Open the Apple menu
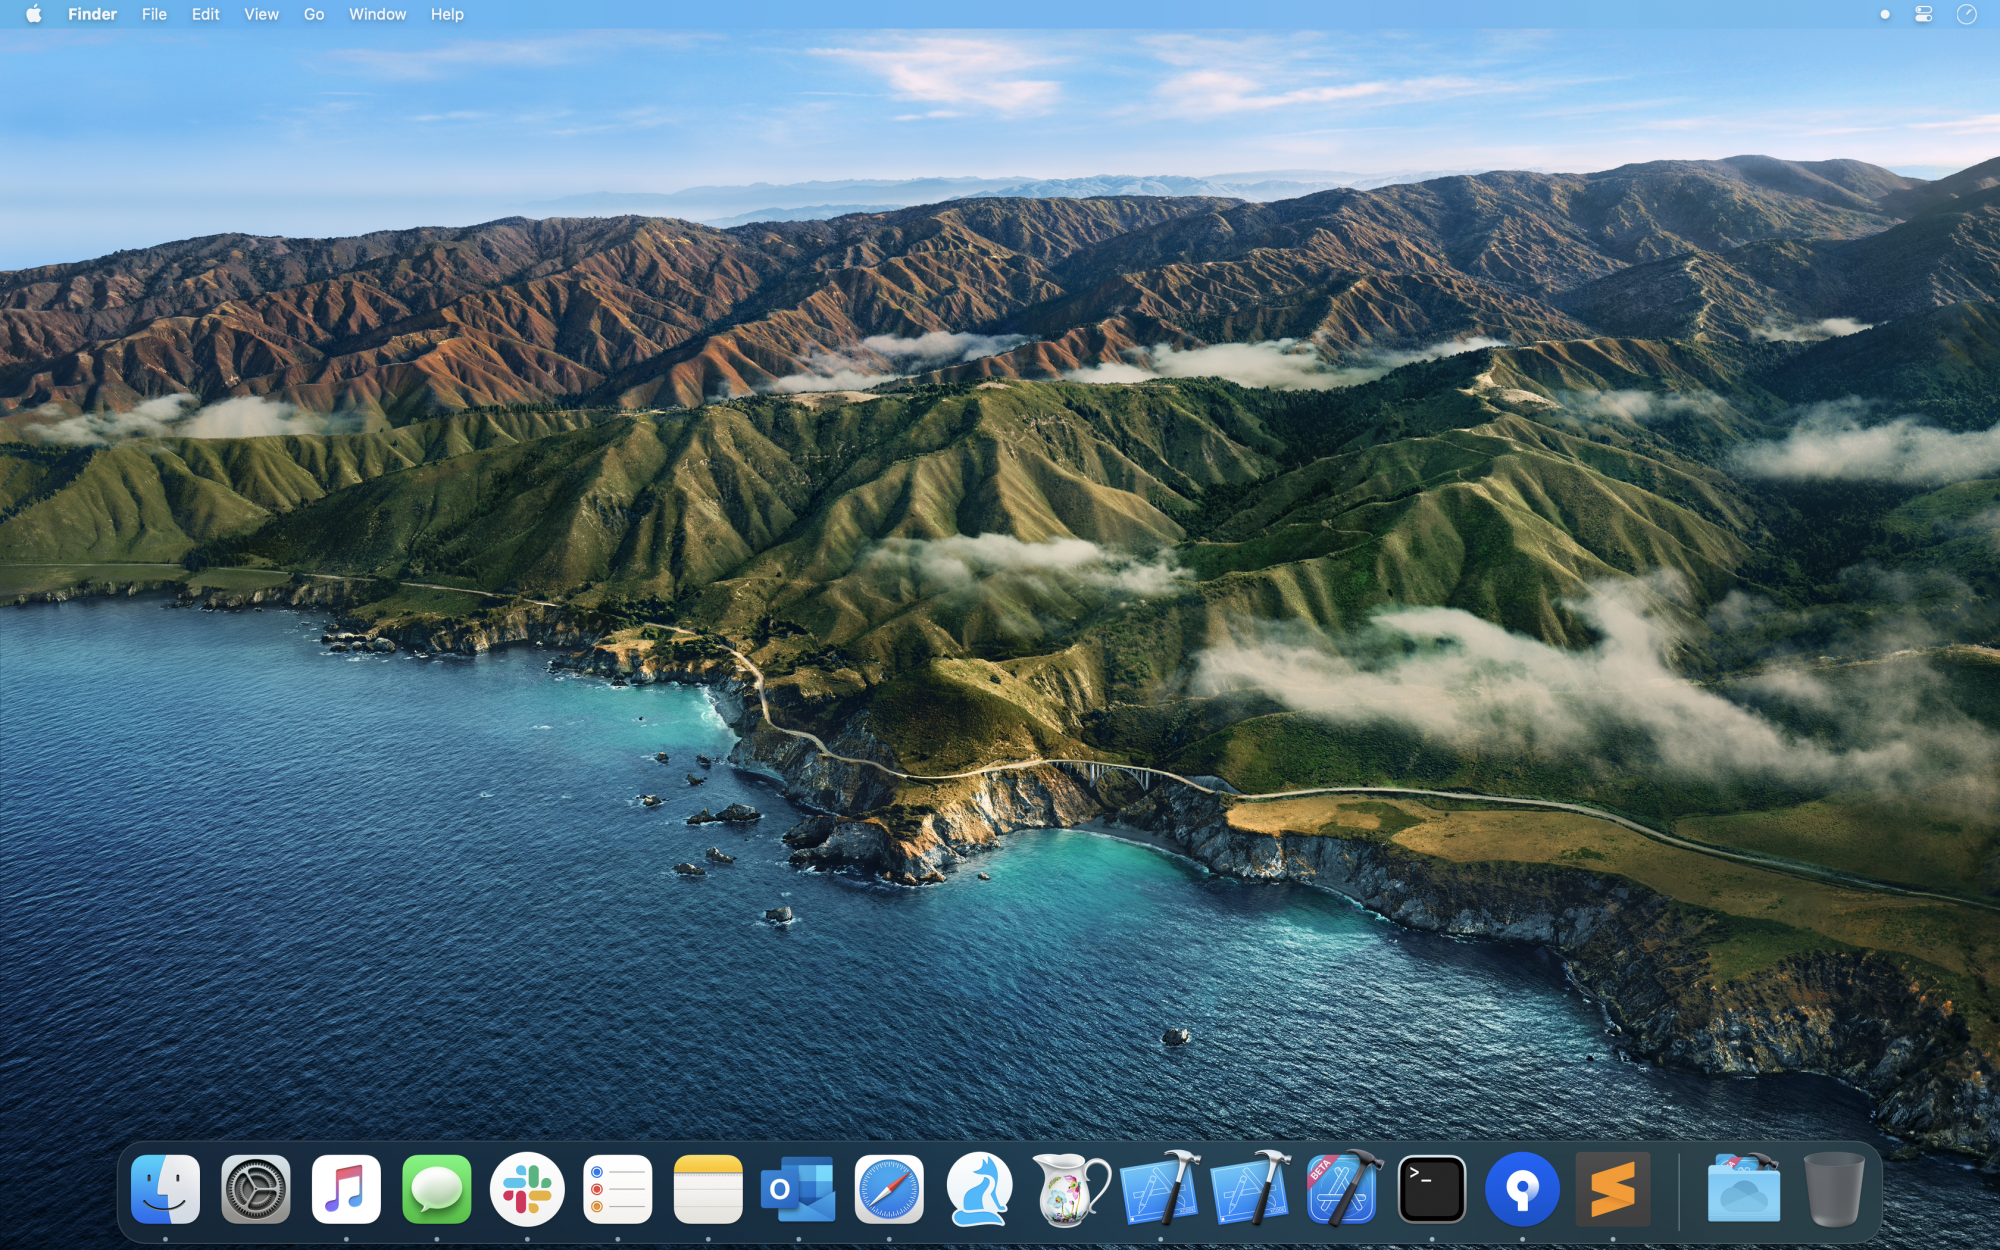The image size is (2000, 1250). pos(33,14)
